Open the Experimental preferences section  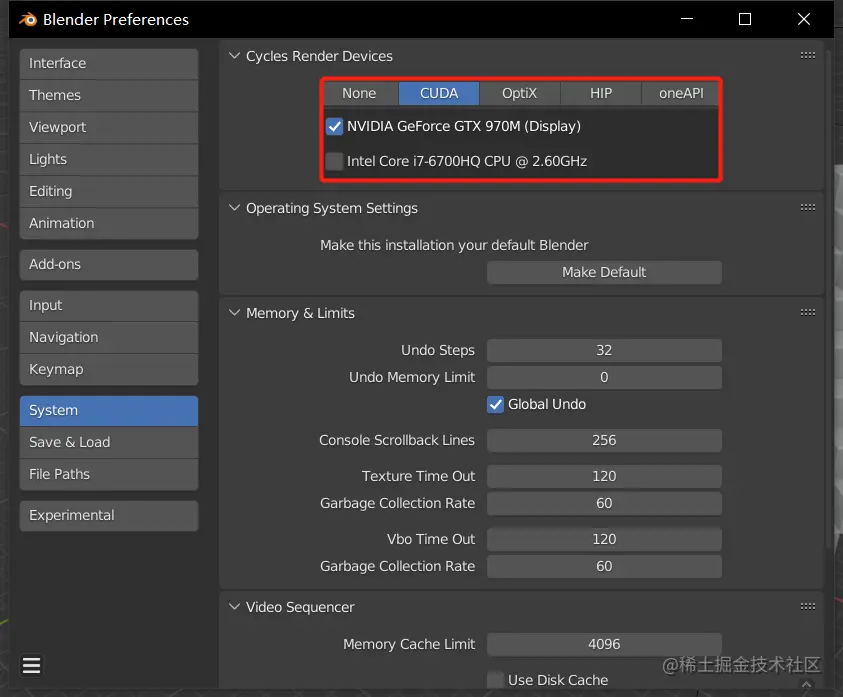pyautogui.click(x=109, y=516)
